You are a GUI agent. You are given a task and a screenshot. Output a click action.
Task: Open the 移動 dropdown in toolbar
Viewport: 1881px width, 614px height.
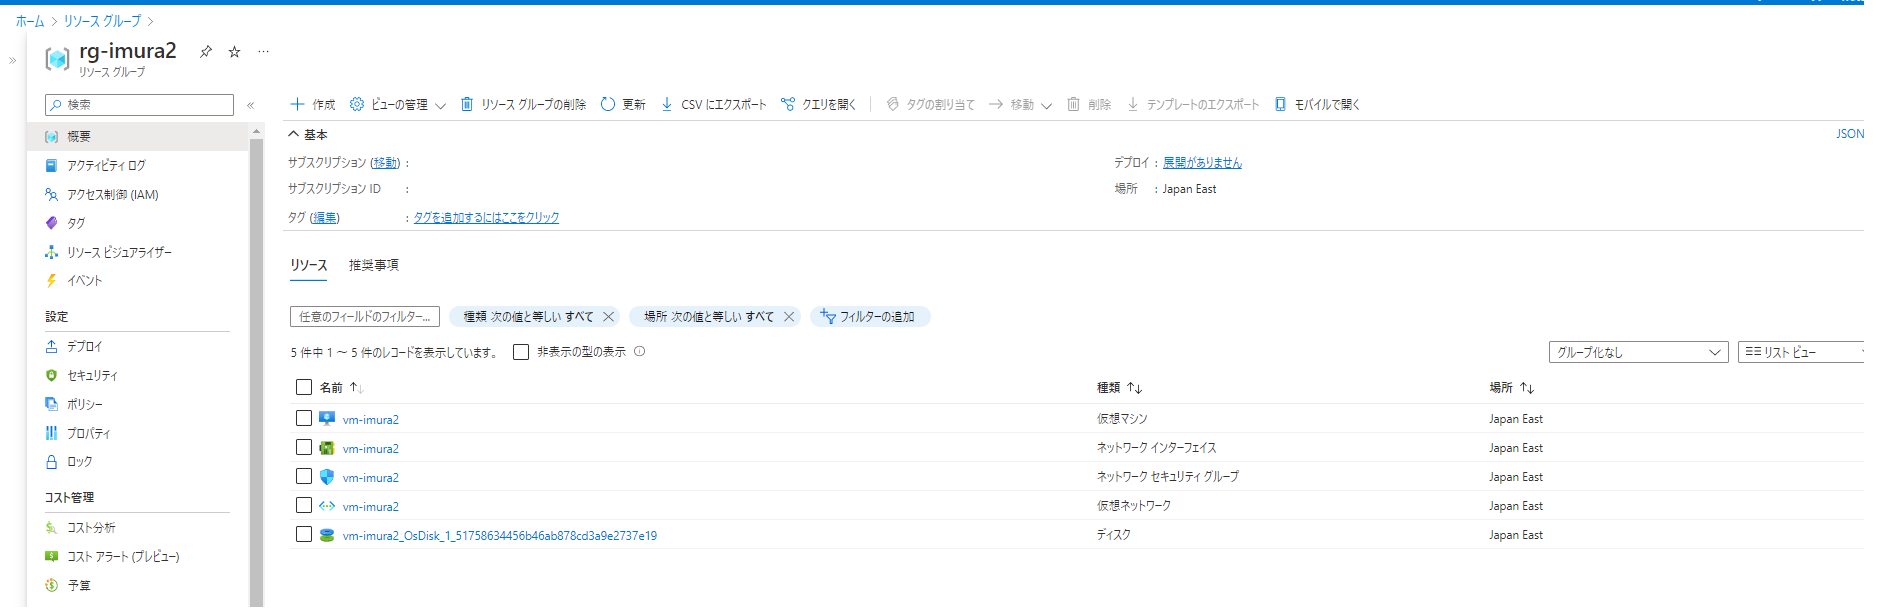(1020, 104)
